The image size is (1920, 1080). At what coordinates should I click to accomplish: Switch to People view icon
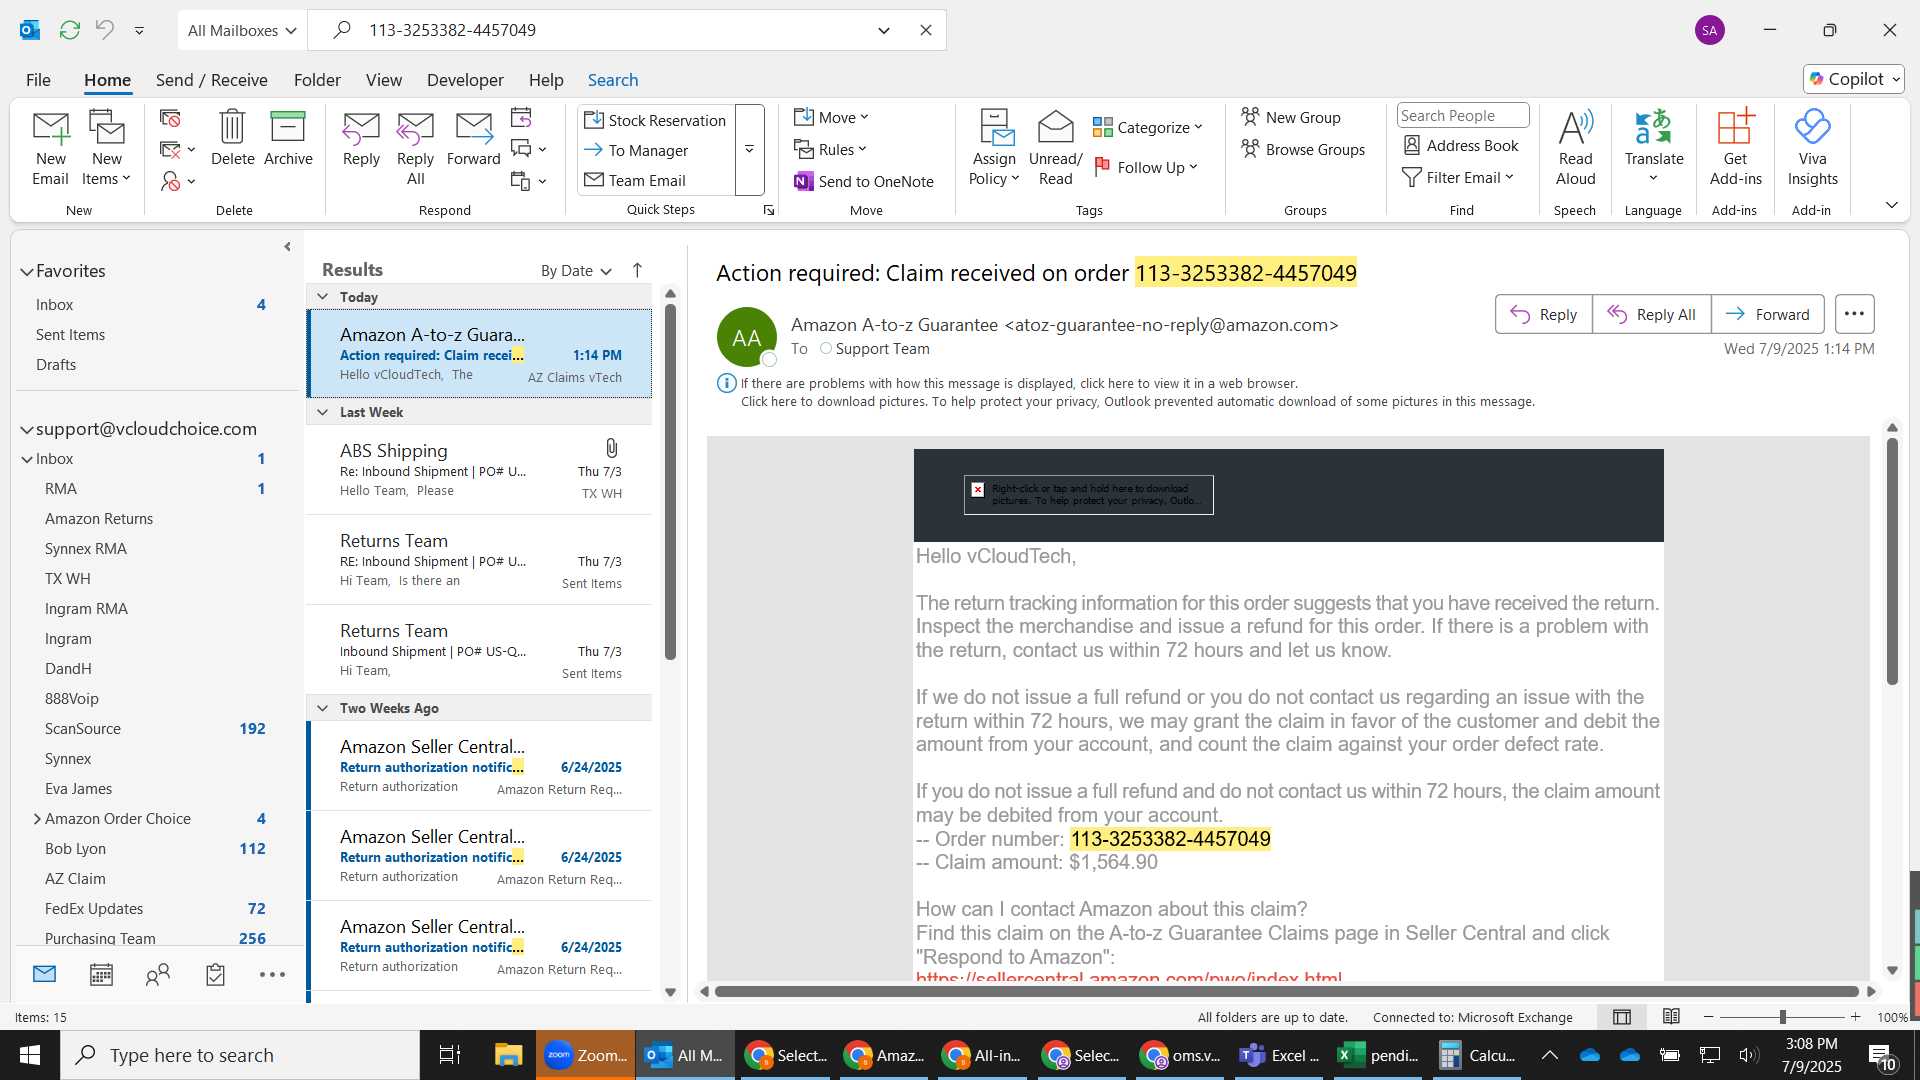tap(158, 974)
